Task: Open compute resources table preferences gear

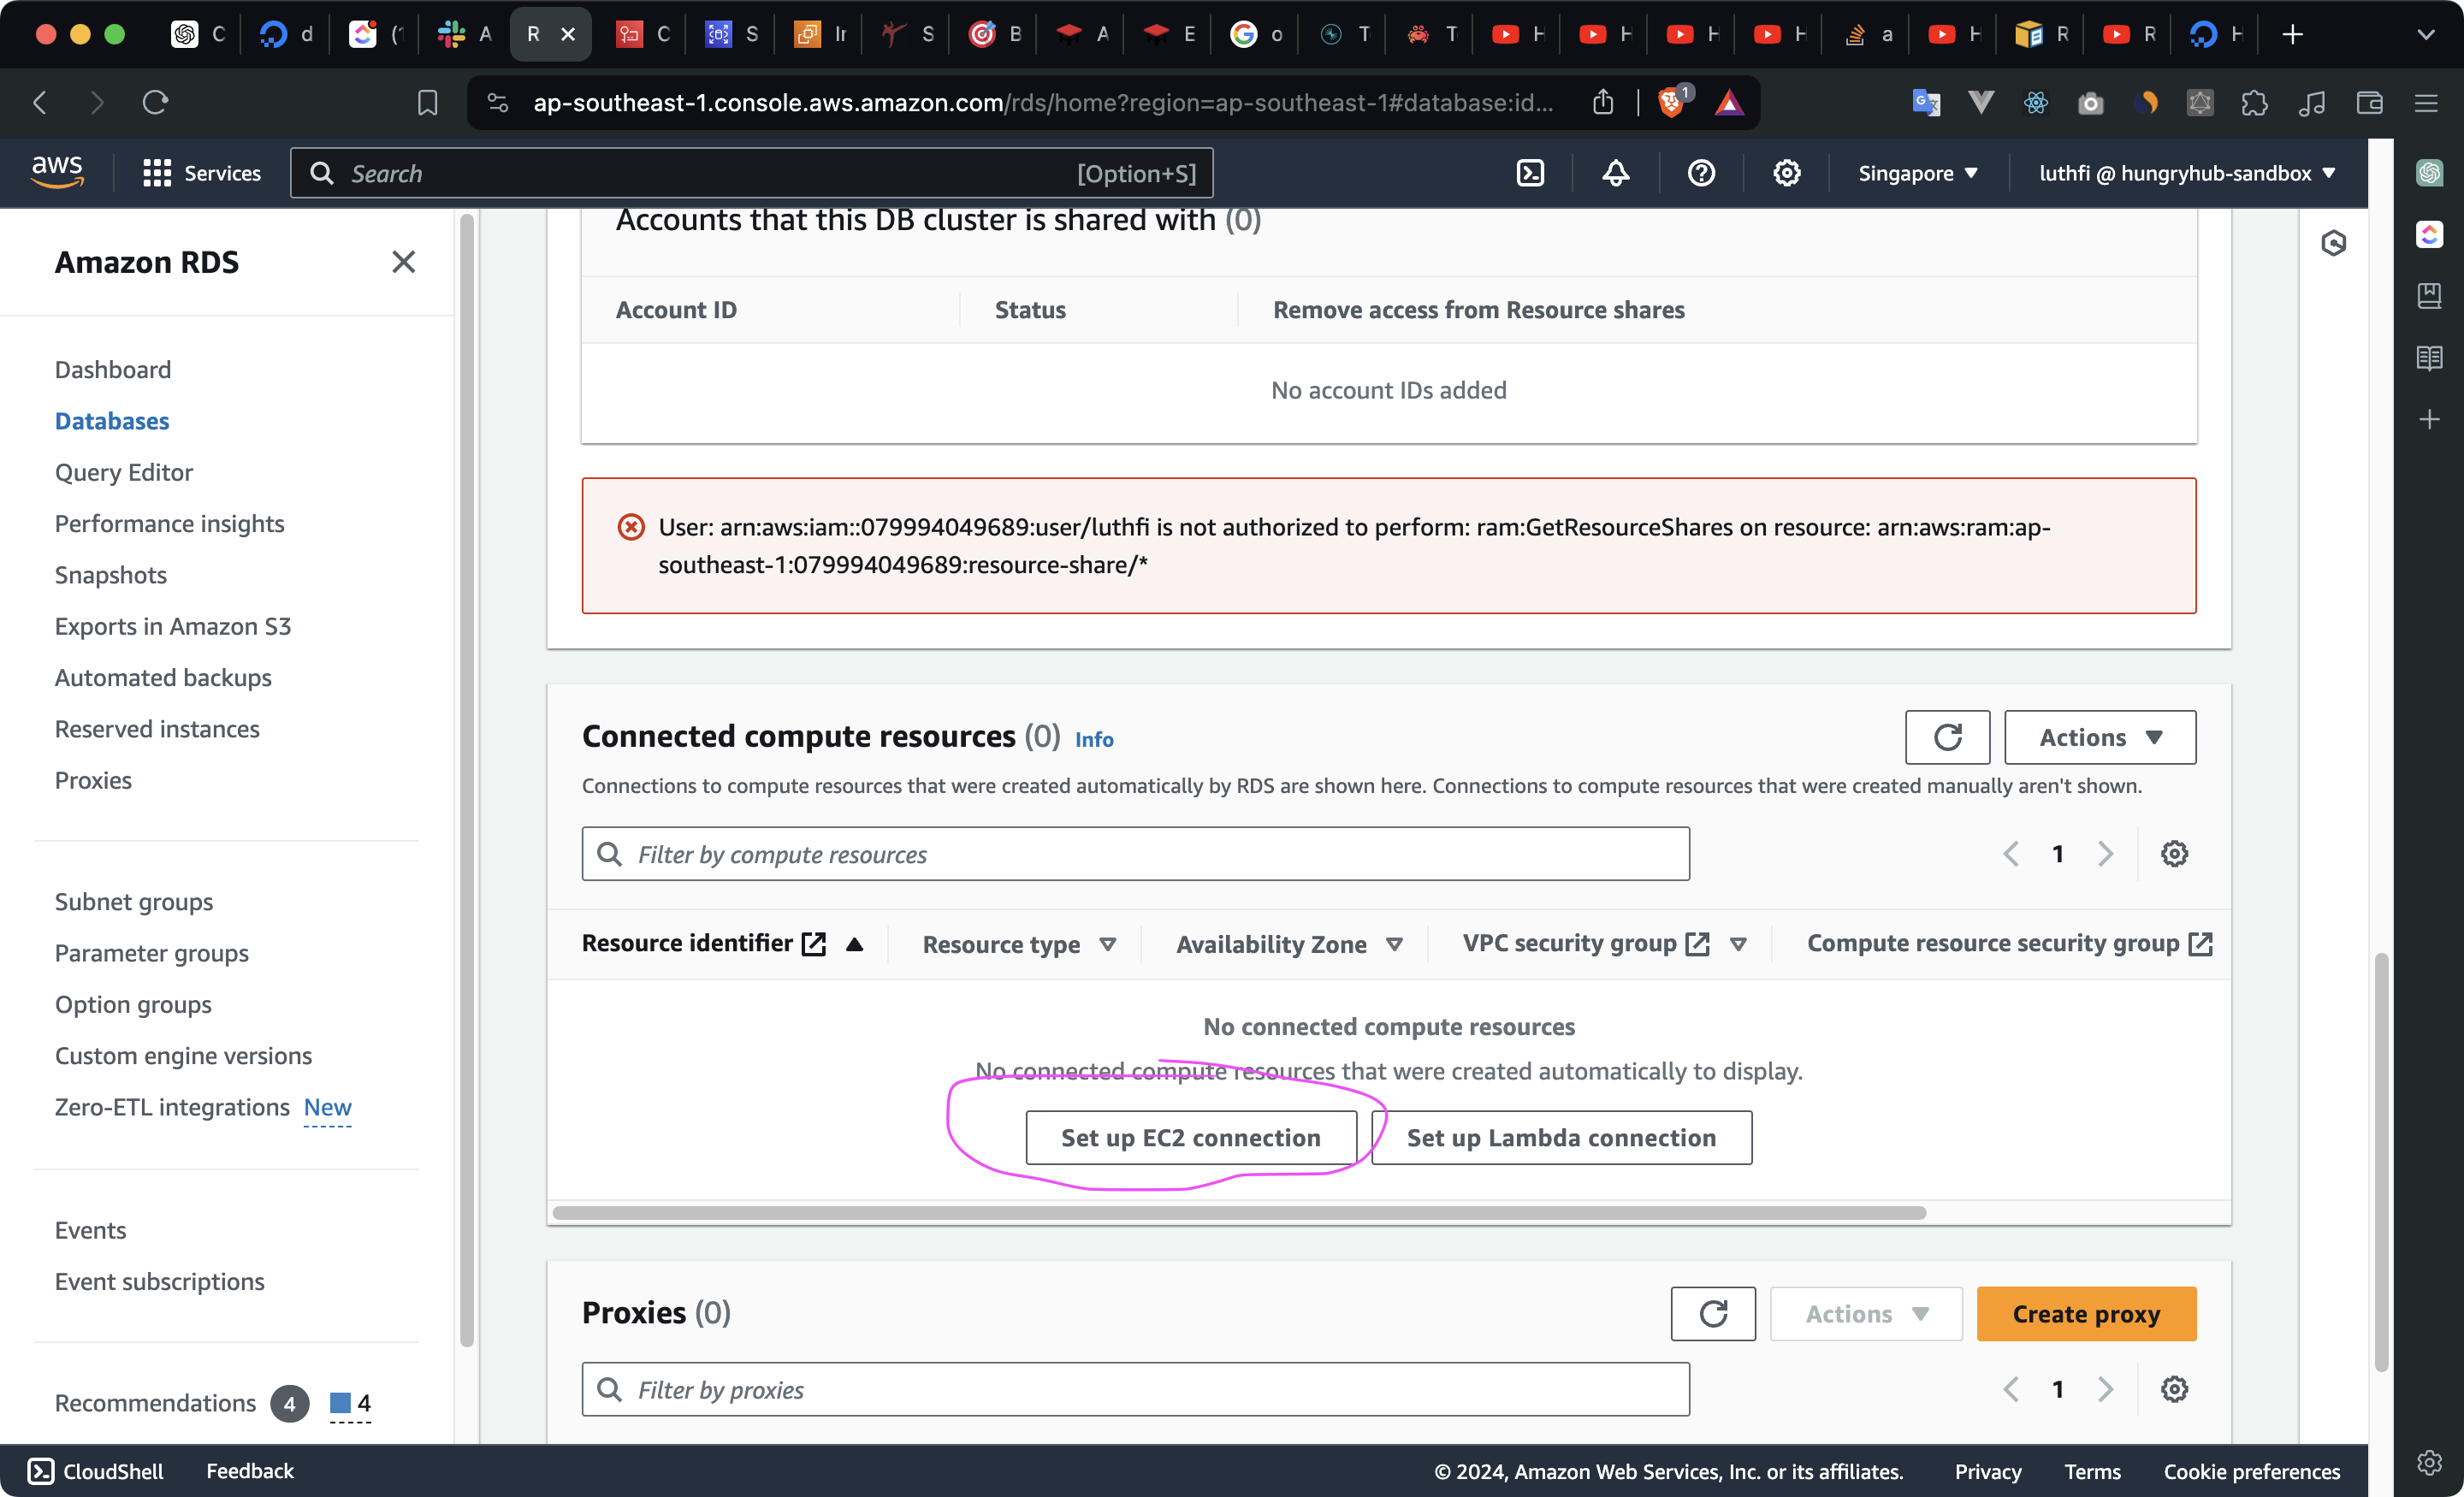Action: pos(2173,853)
